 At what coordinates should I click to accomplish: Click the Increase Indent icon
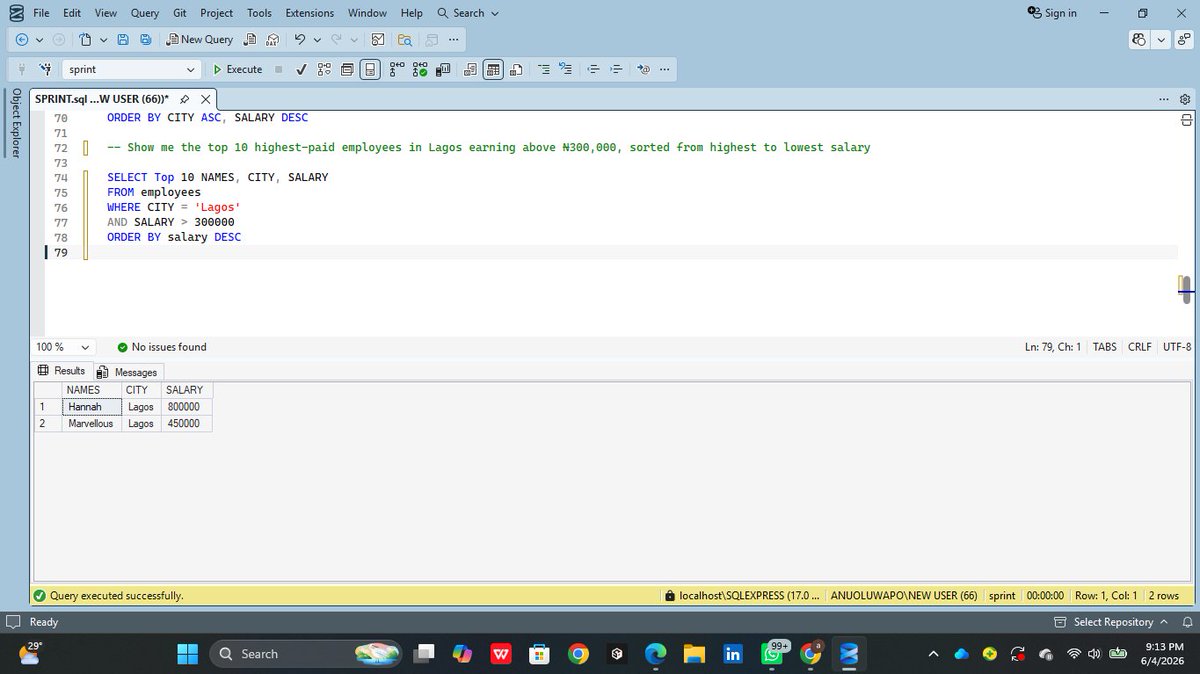click(x=616, y=70)
